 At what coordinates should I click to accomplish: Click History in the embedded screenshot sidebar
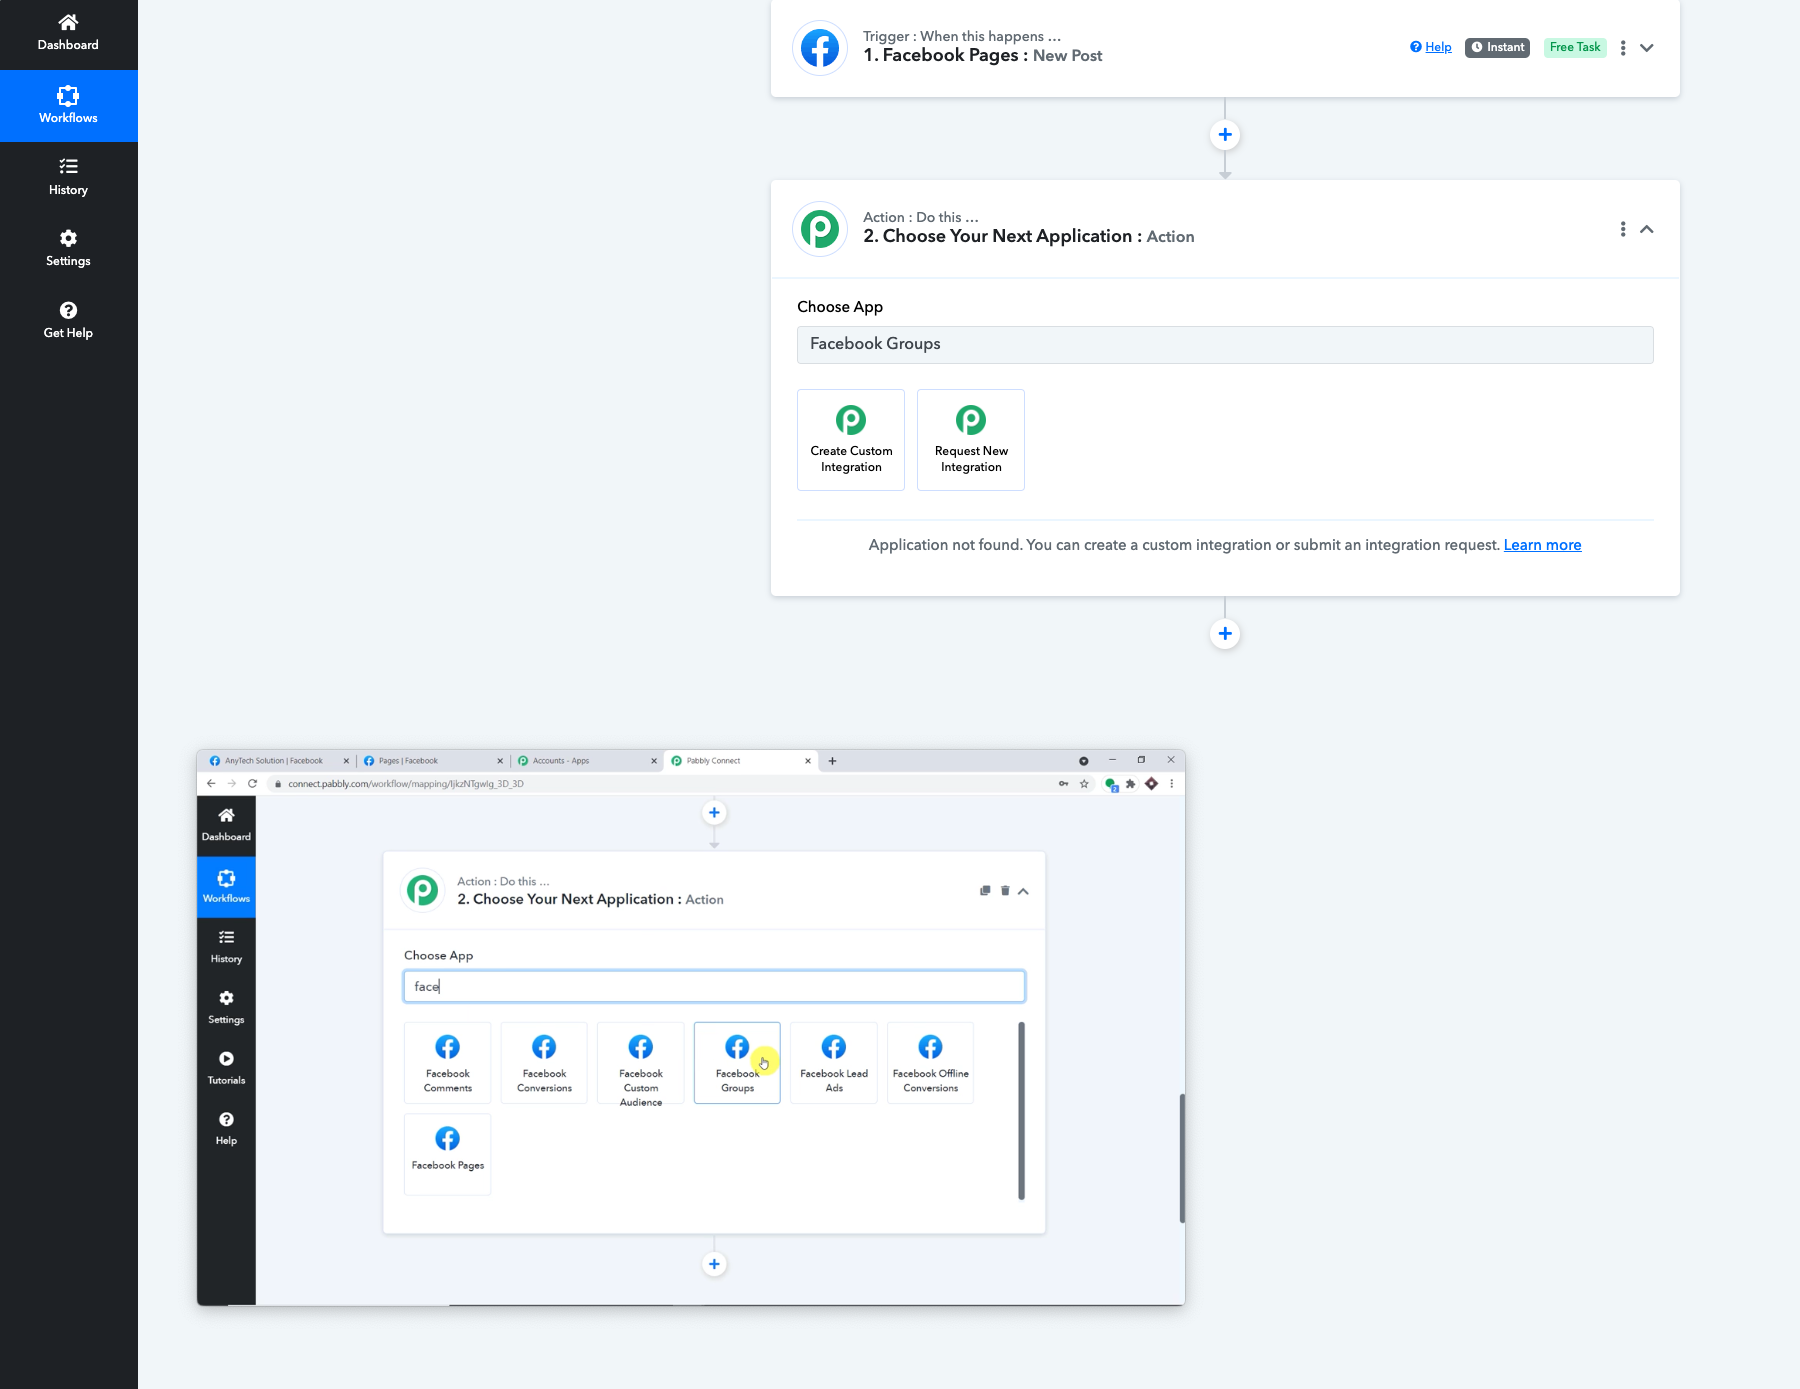[x=226, y=947]
